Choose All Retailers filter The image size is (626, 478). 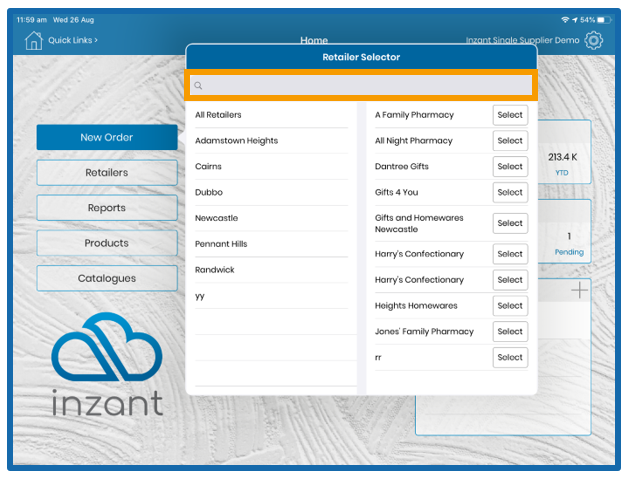click(x=271, y=115)
